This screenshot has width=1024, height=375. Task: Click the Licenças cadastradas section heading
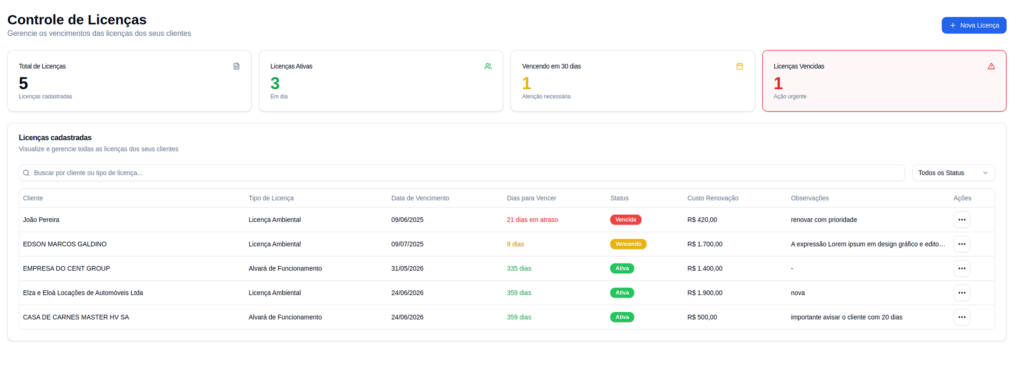[55, 137]
